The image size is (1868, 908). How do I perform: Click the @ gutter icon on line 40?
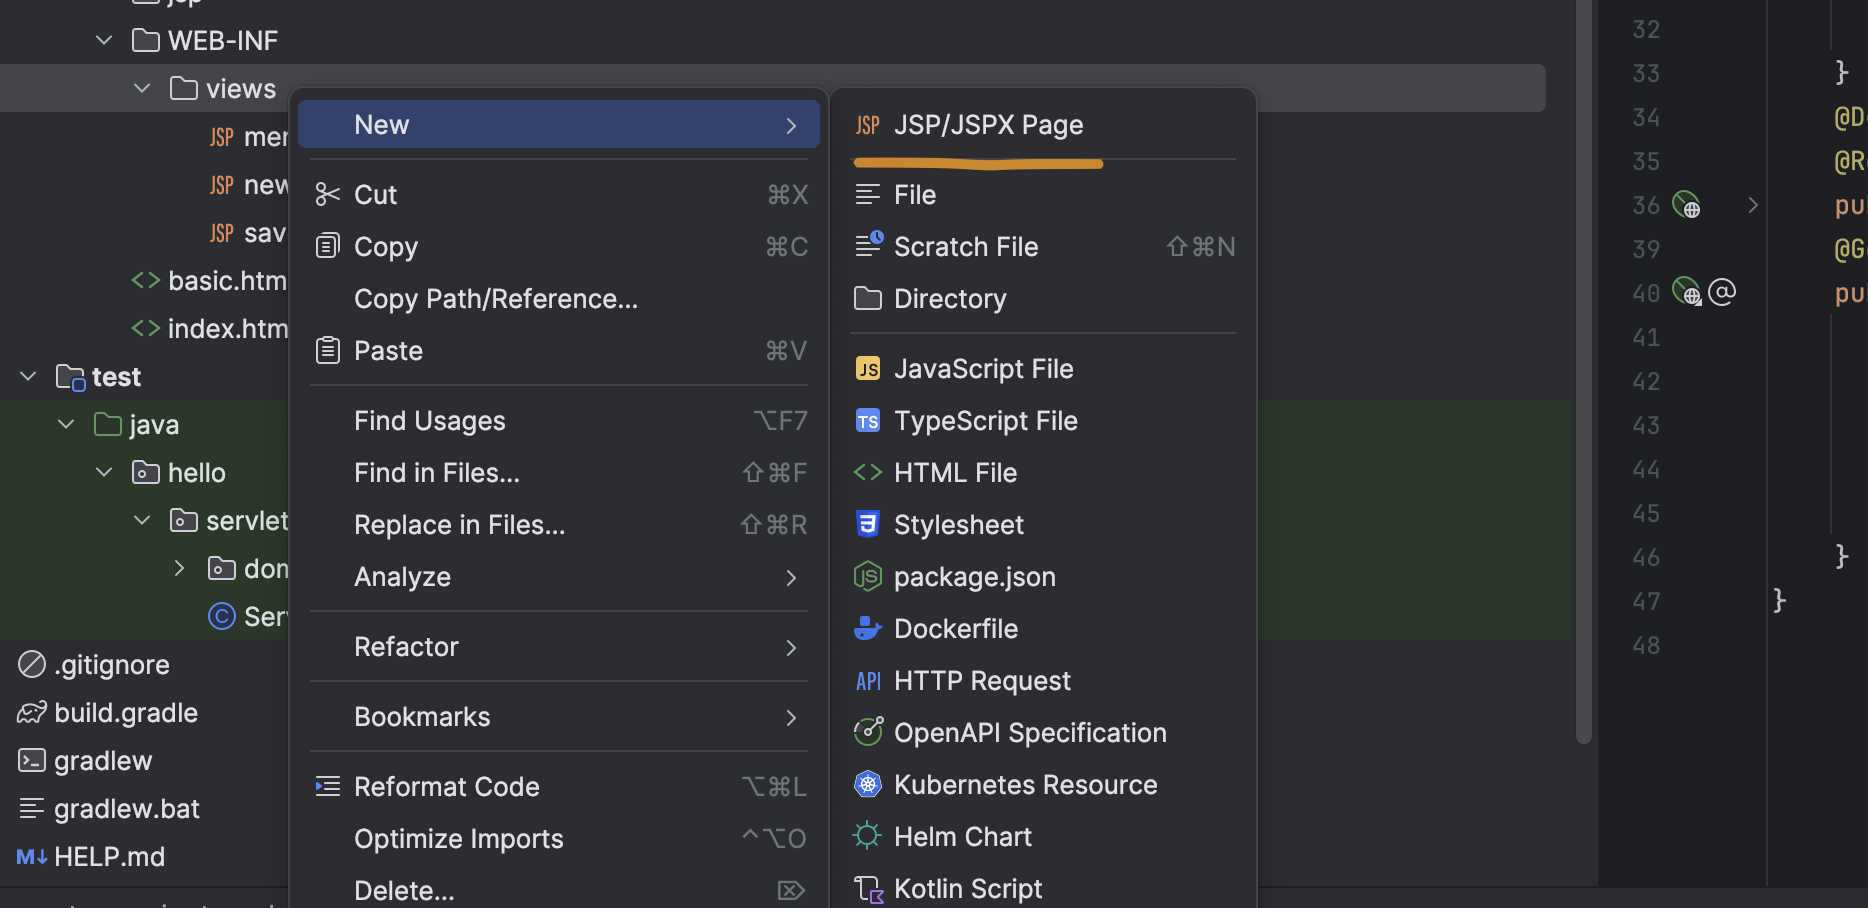(x=1722, y=292)
